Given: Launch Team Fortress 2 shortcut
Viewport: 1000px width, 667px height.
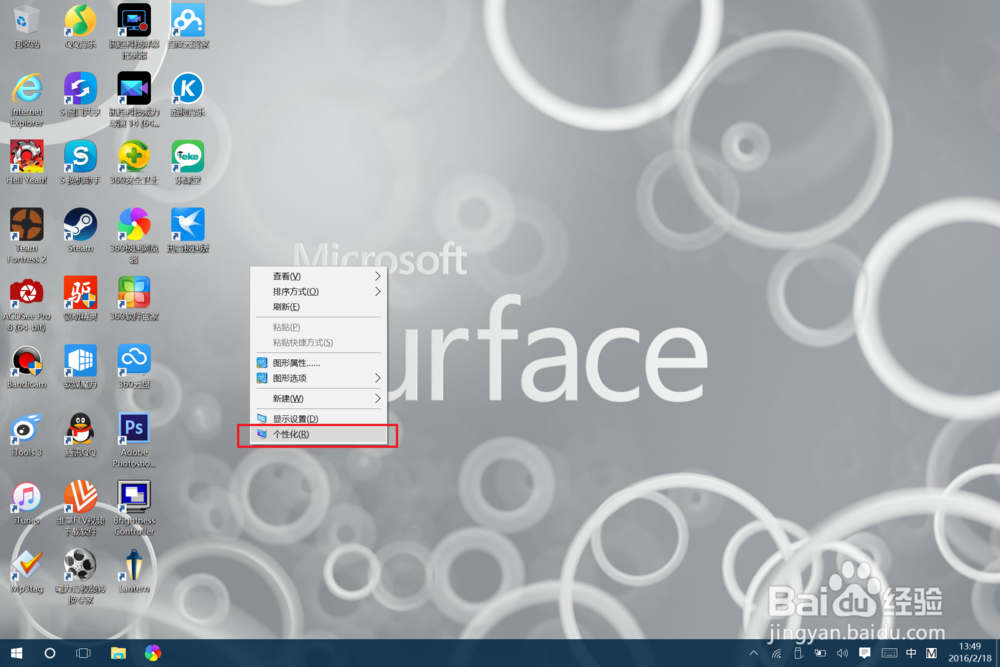Looking at the screenshot, I should (x=27, y=236).
